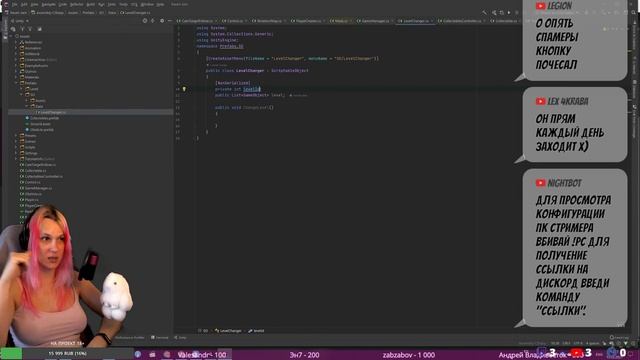640x360 pixels.
Task: Select Obstacle.prefab in the tree
Action: (40, 129)
